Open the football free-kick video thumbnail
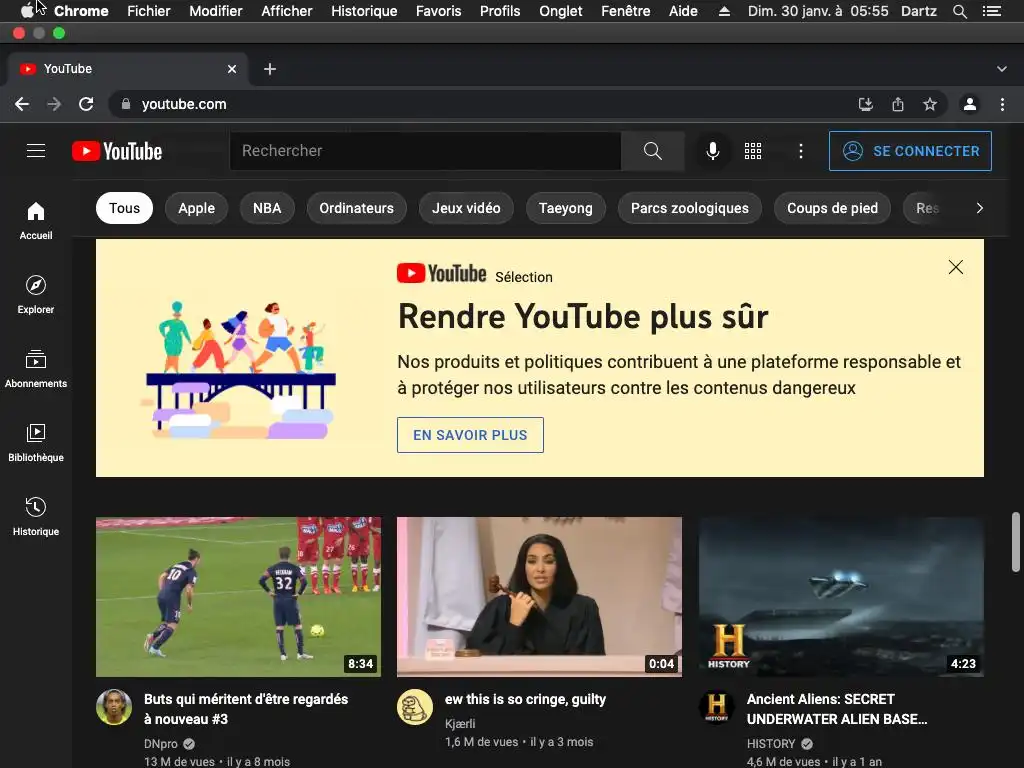This screenshot has width=1024, height=768. coord(238,597)
